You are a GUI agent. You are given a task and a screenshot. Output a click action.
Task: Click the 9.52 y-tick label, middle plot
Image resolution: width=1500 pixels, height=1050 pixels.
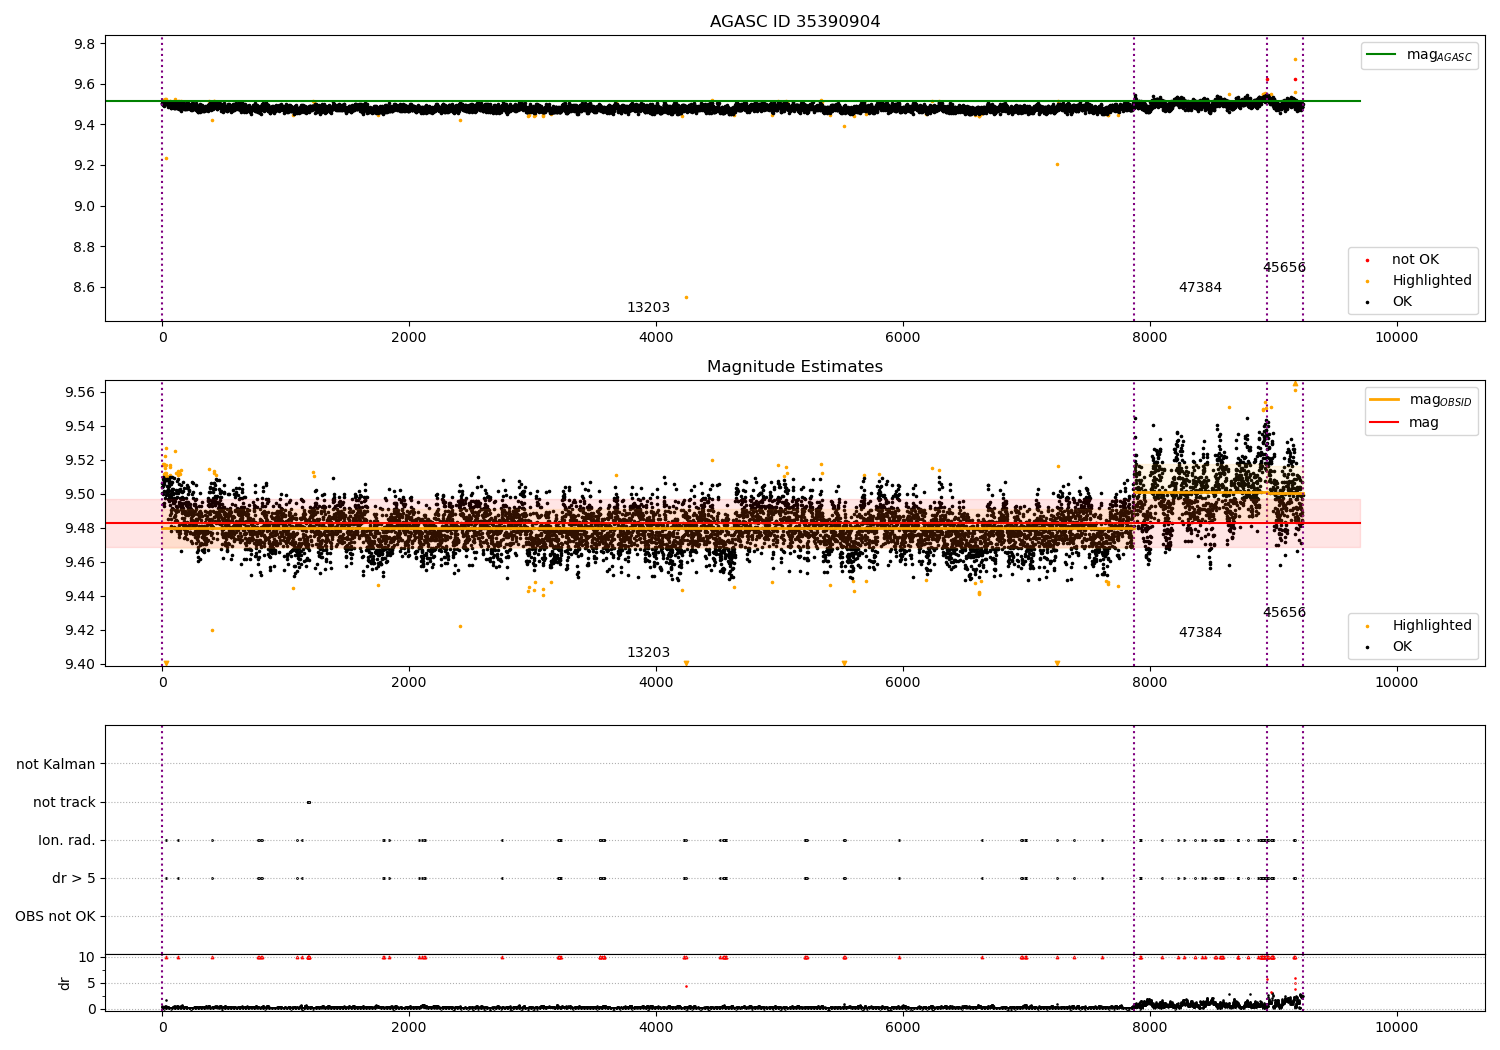coord(81,460)
